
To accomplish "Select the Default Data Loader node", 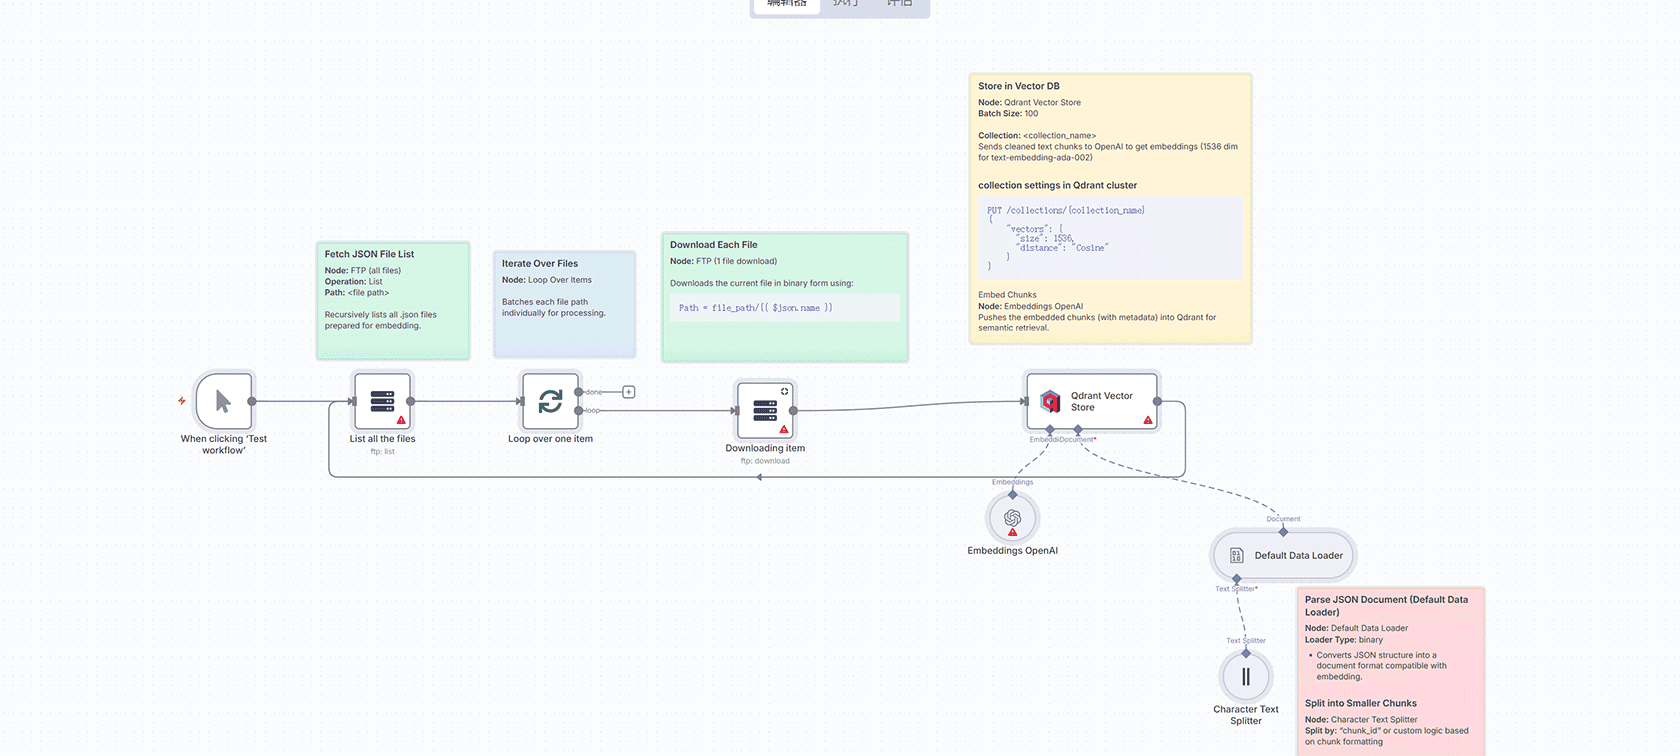I will pyautogui.click(x=1284, y=555).
